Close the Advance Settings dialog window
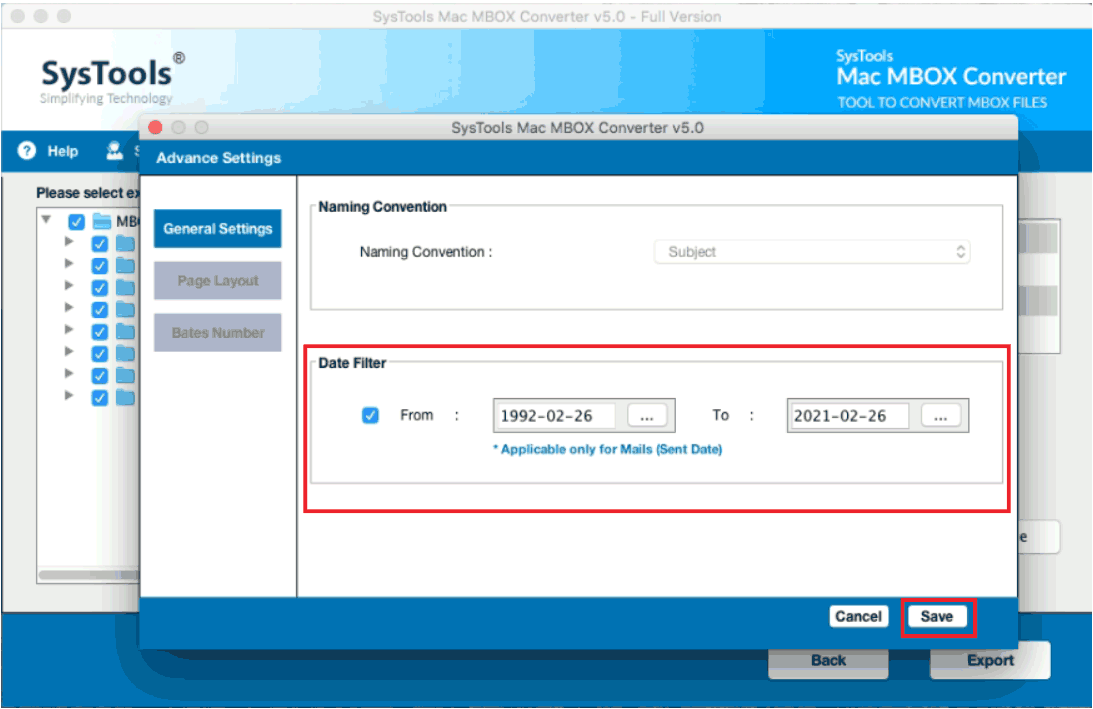Image resolution: width=1093 pixels, height=709 pixels. 155,128
